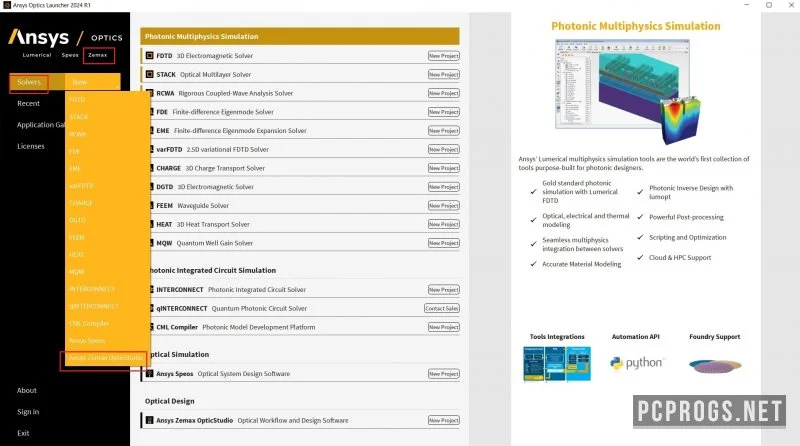Choose DGTD in the New dropdown menu
Image resolution: width=800 pixels, height=446 pixels.
[x=78, y=220]
